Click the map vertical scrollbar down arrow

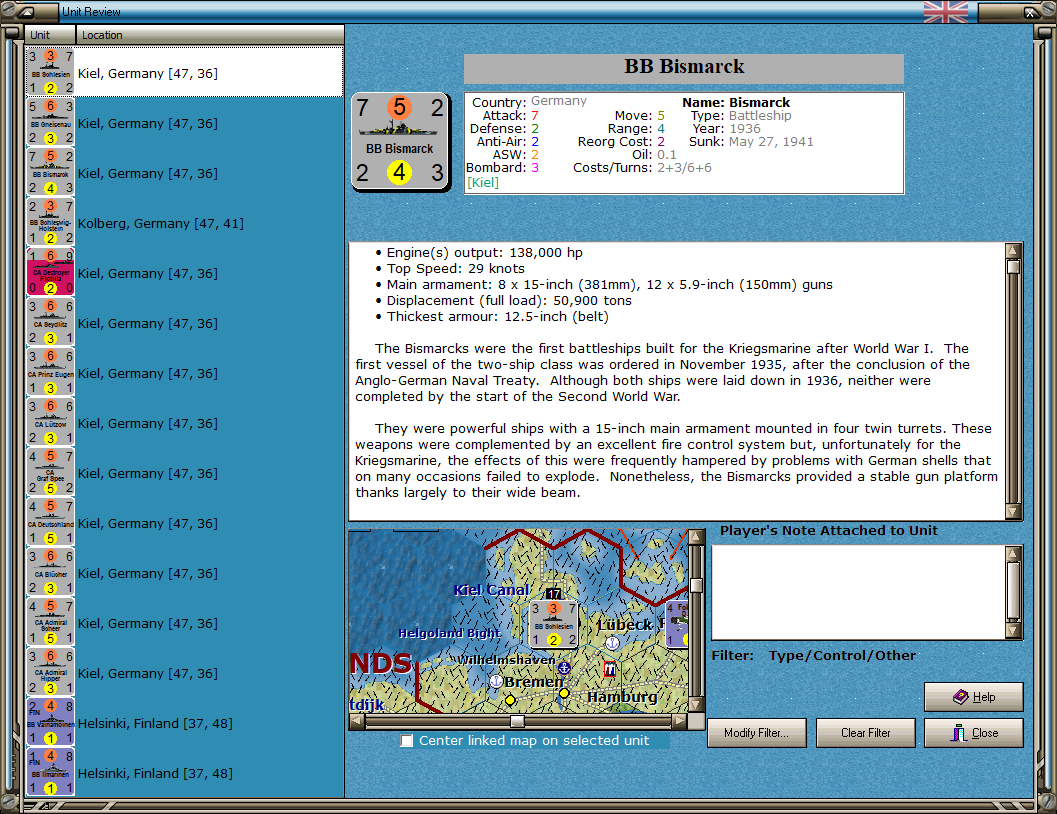point(696,704)
